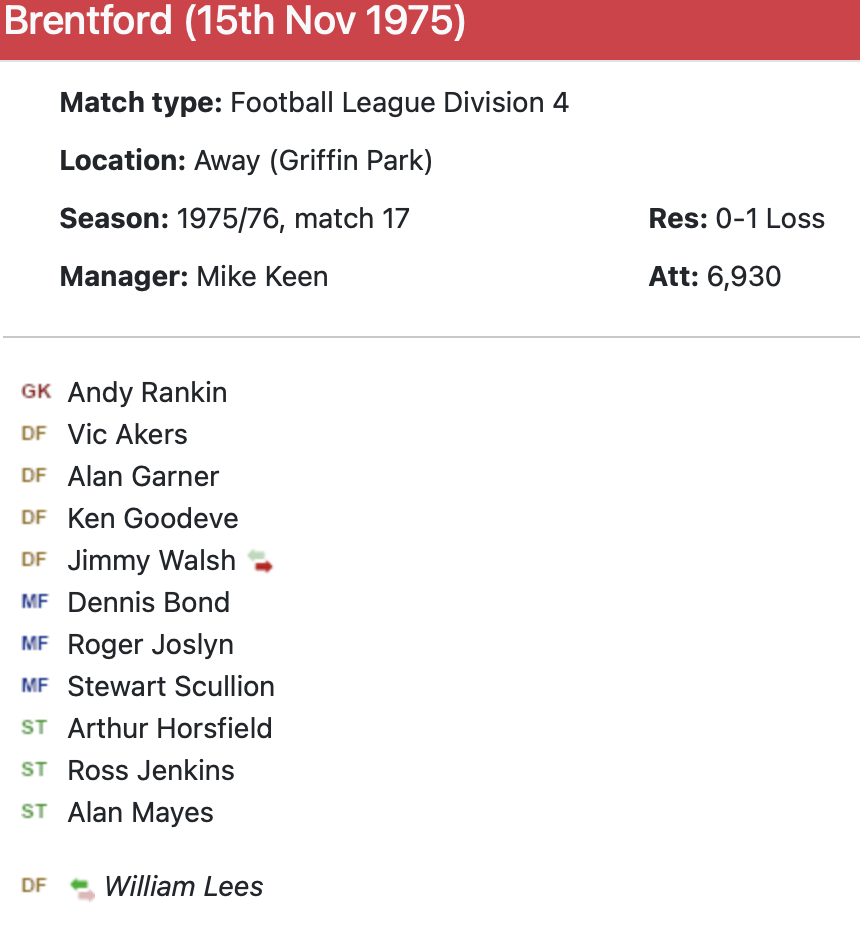Click Alan Garner in the lineup

[x=143, y=476]
